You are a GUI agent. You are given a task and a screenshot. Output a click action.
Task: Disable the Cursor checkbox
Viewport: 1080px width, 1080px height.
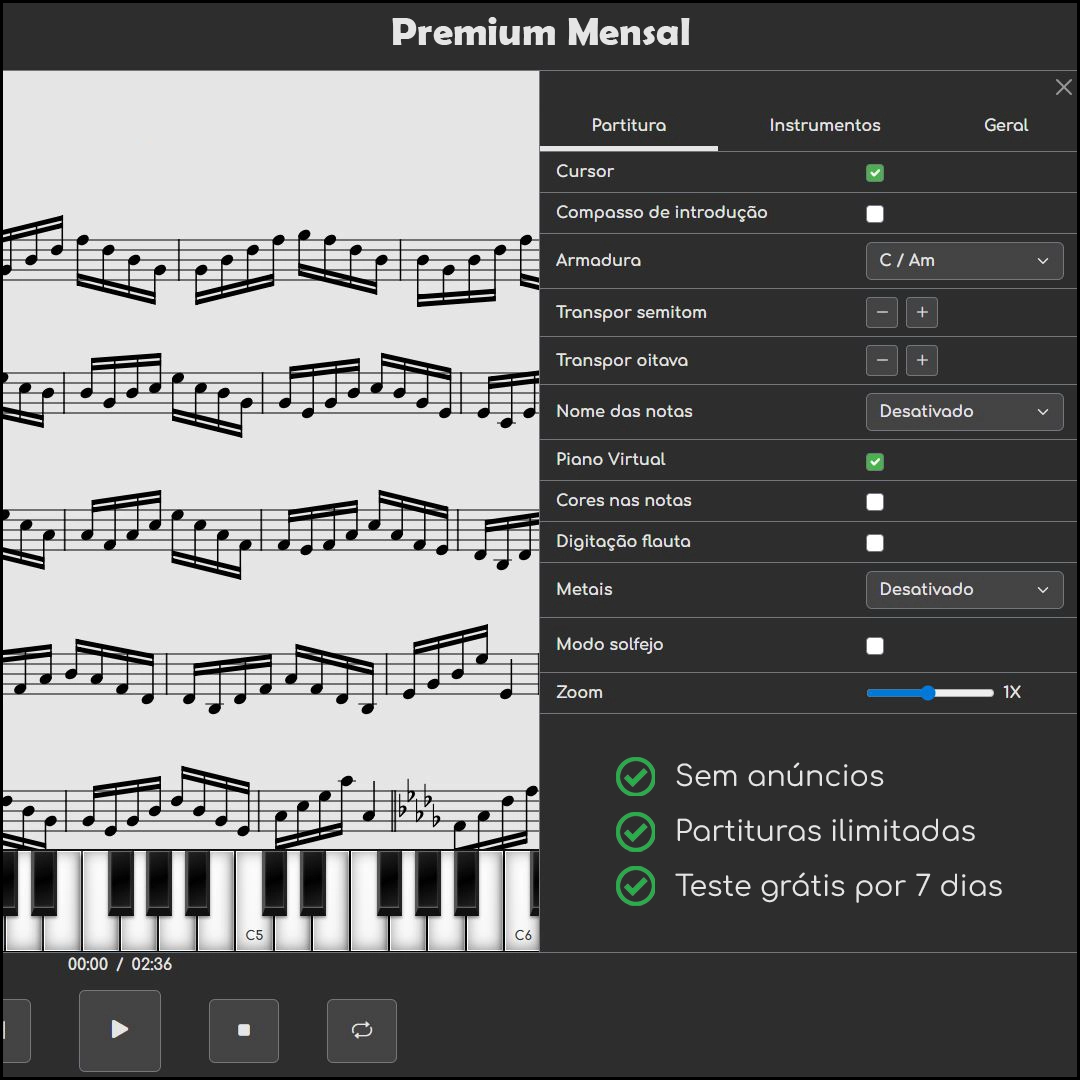(875, 173)
